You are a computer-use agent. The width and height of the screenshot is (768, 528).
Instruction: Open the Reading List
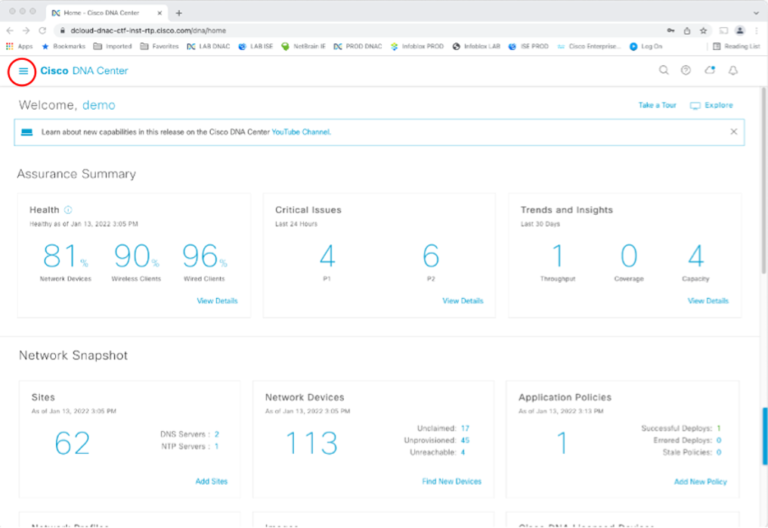click(736, 46)
